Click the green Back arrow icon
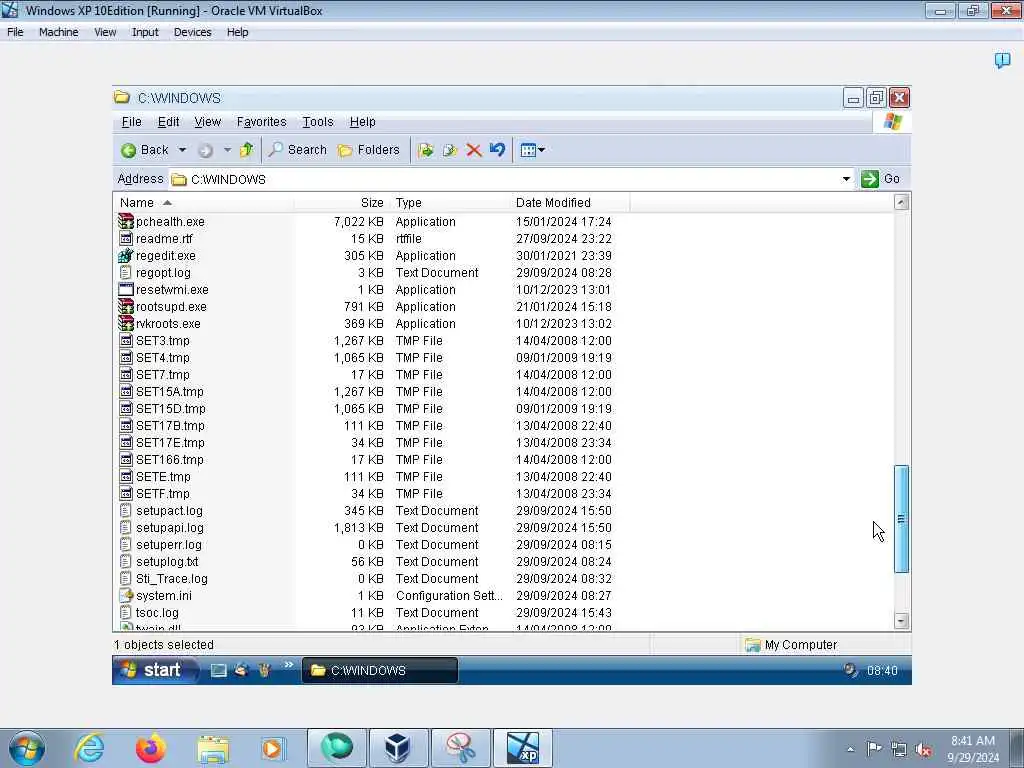Screen dimensions: 1024x768 pyautogui.click(x=129, y=150)
